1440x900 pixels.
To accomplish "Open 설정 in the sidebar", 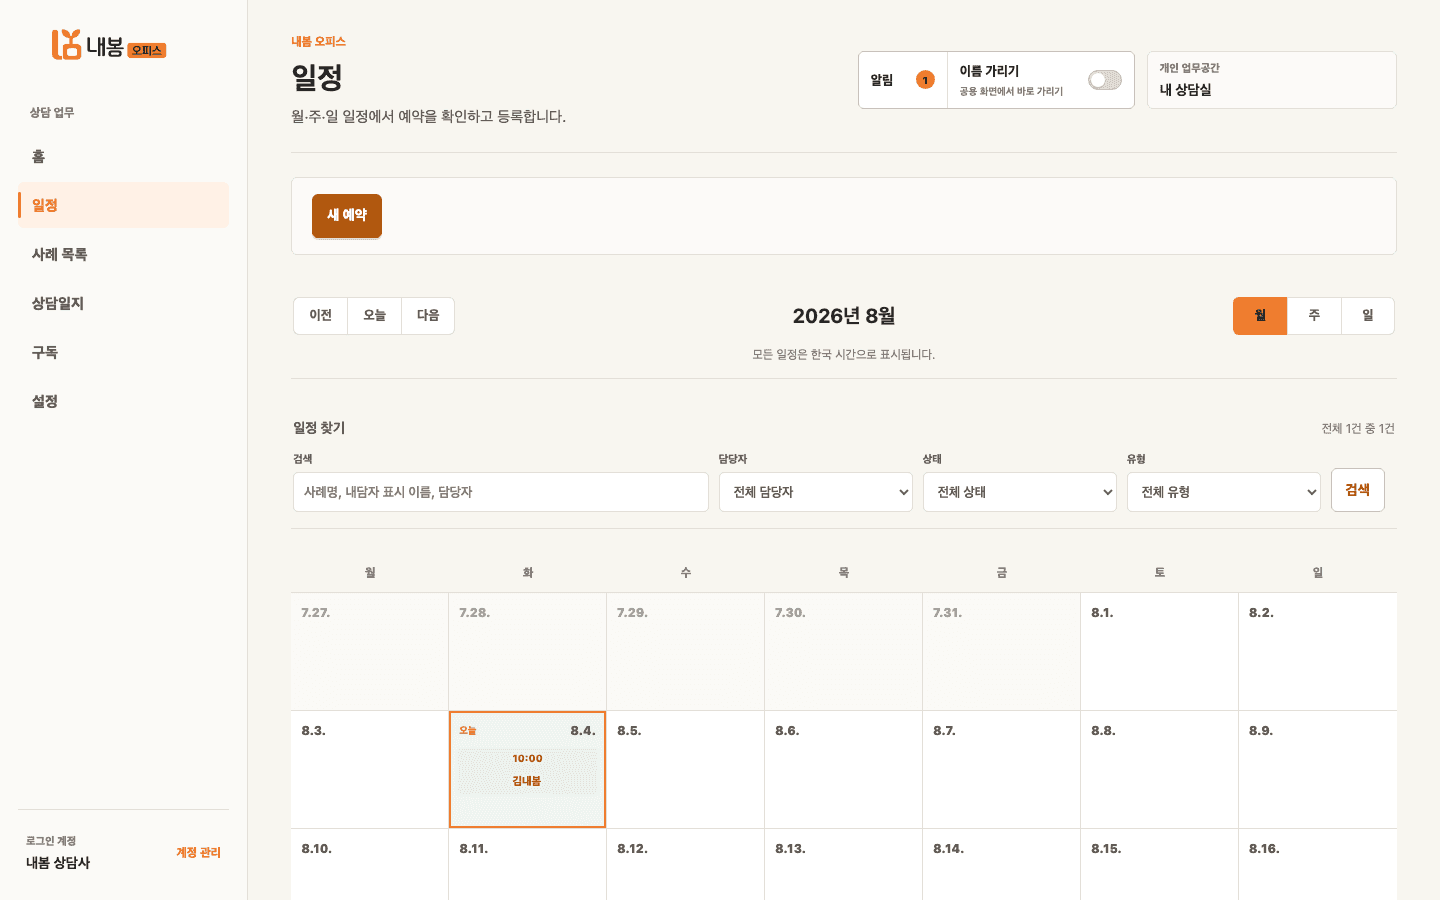I will (123, 401).
